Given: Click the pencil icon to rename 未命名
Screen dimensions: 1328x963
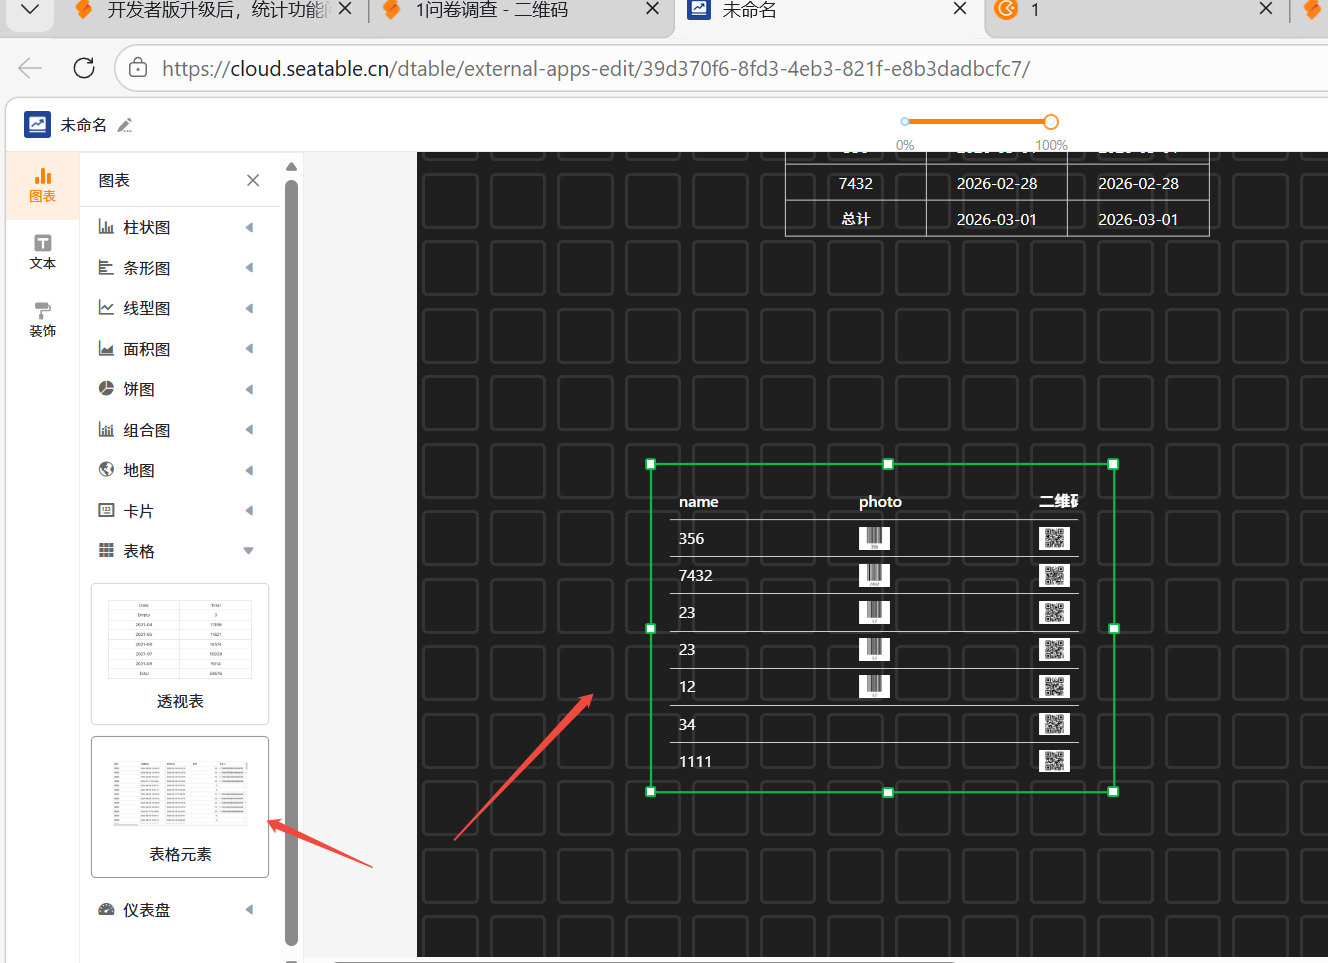Looking at the screenshot, I should [125, 125].
